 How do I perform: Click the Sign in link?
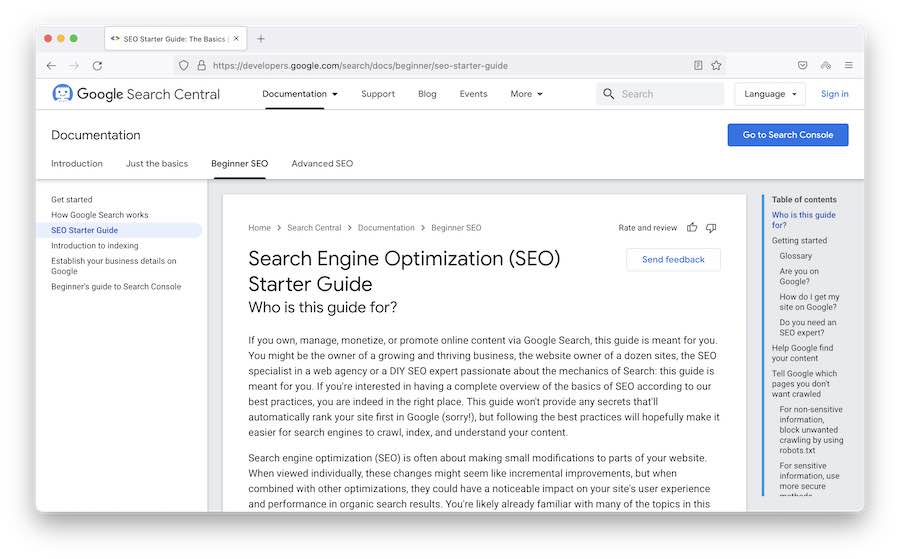834,94
